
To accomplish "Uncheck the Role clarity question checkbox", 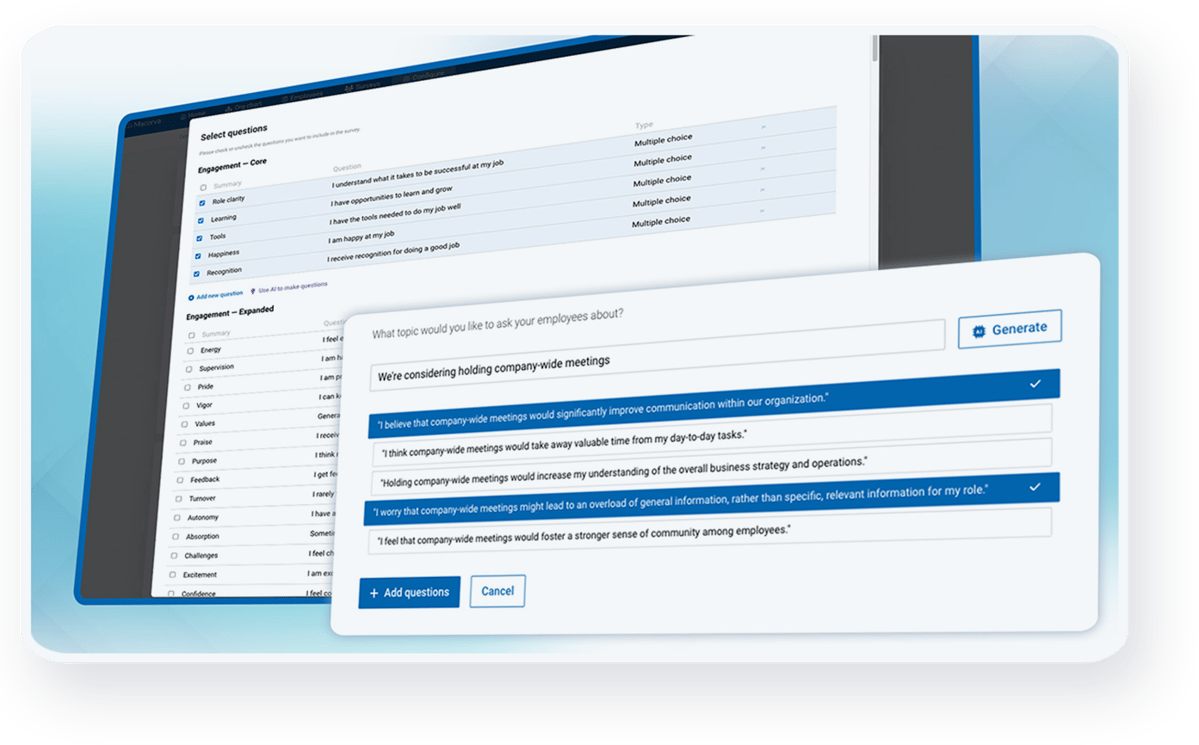I will coord(202,203).
